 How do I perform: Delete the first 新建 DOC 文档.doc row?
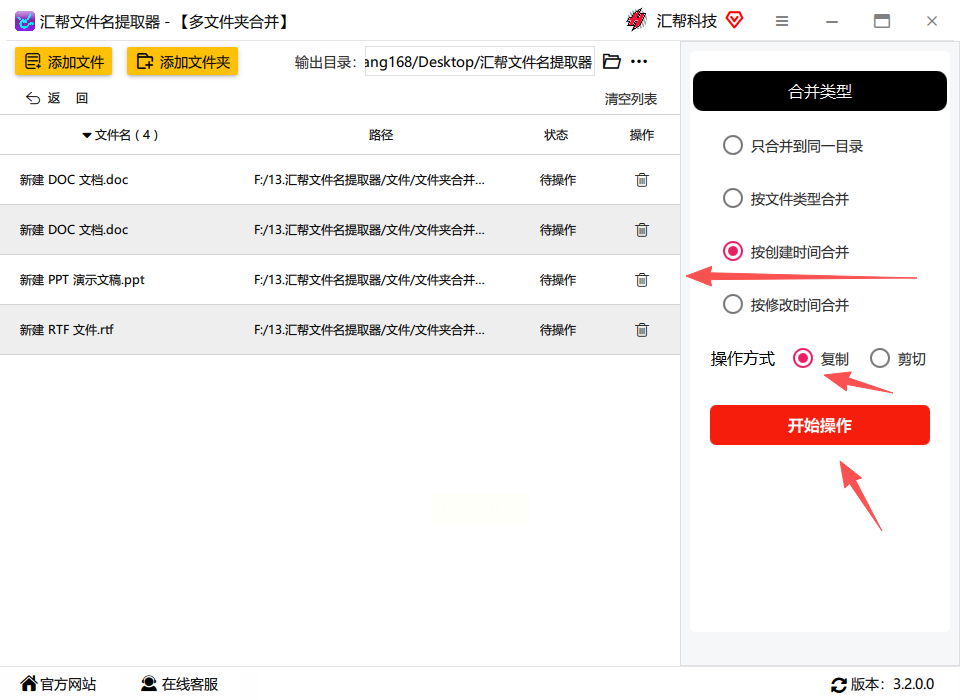coord(642,179)
